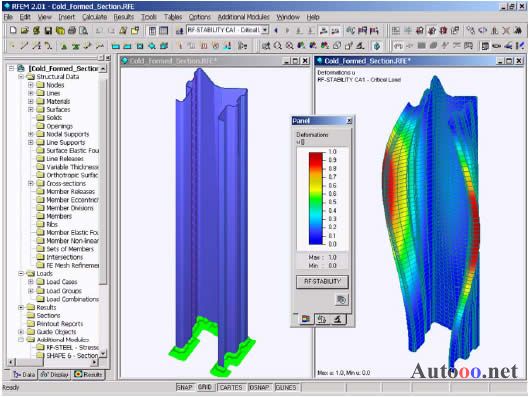Click the small icon button below RF-STABILITY
This screenshot has width=530, height=397.
pyautogui.click(x=341, y=300)
